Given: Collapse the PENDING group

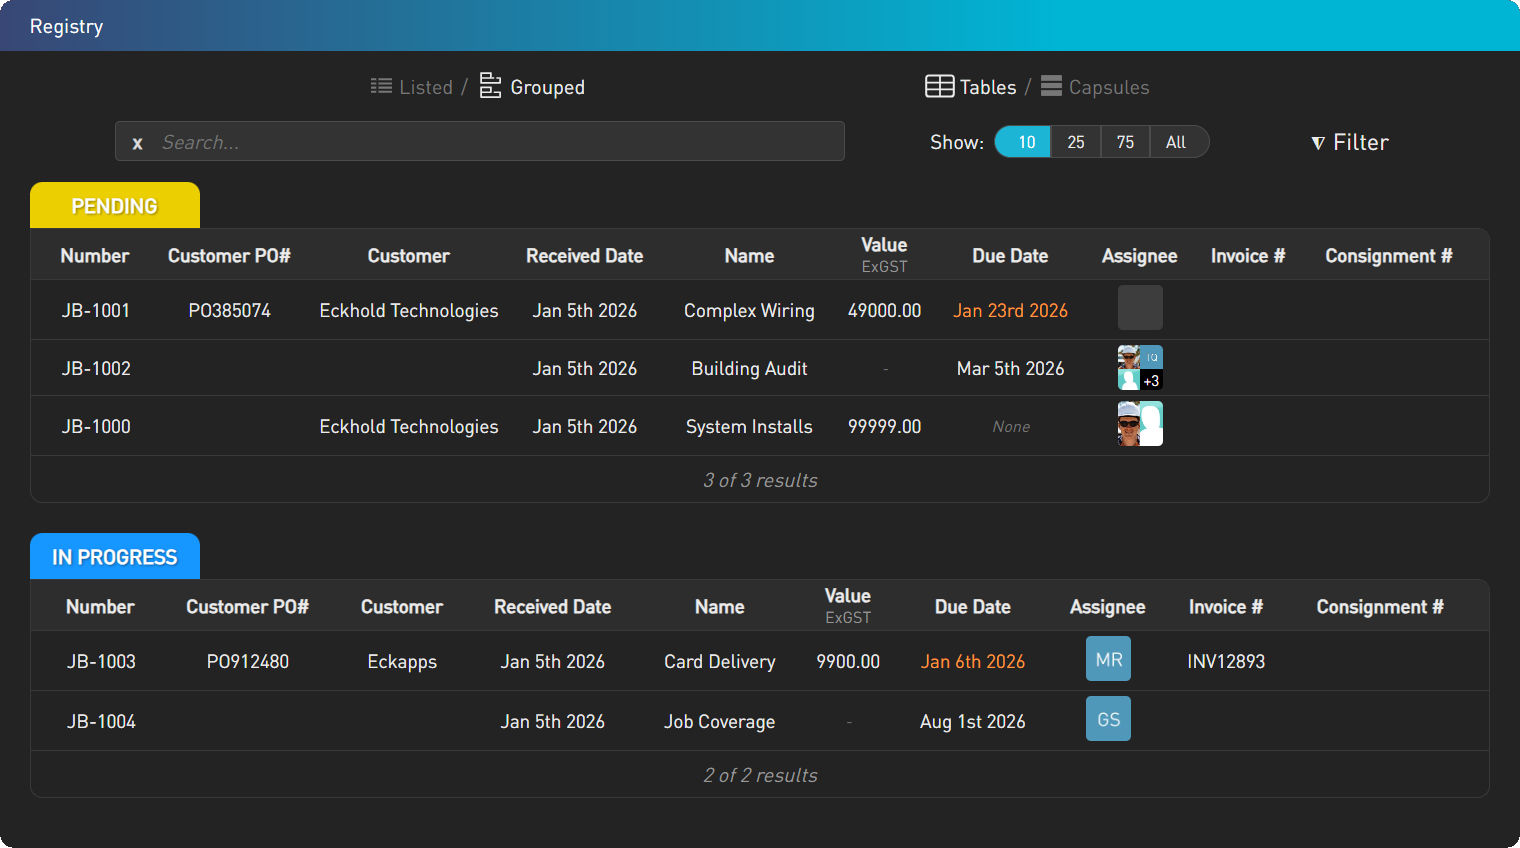Looking at the screenshot, I should point(115,206).
